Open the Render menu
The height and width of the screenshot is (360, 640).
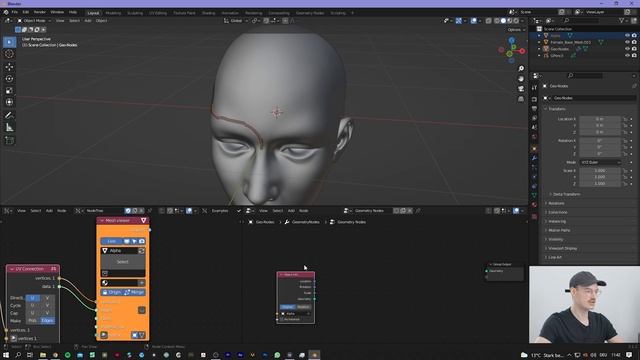point(40,12)
